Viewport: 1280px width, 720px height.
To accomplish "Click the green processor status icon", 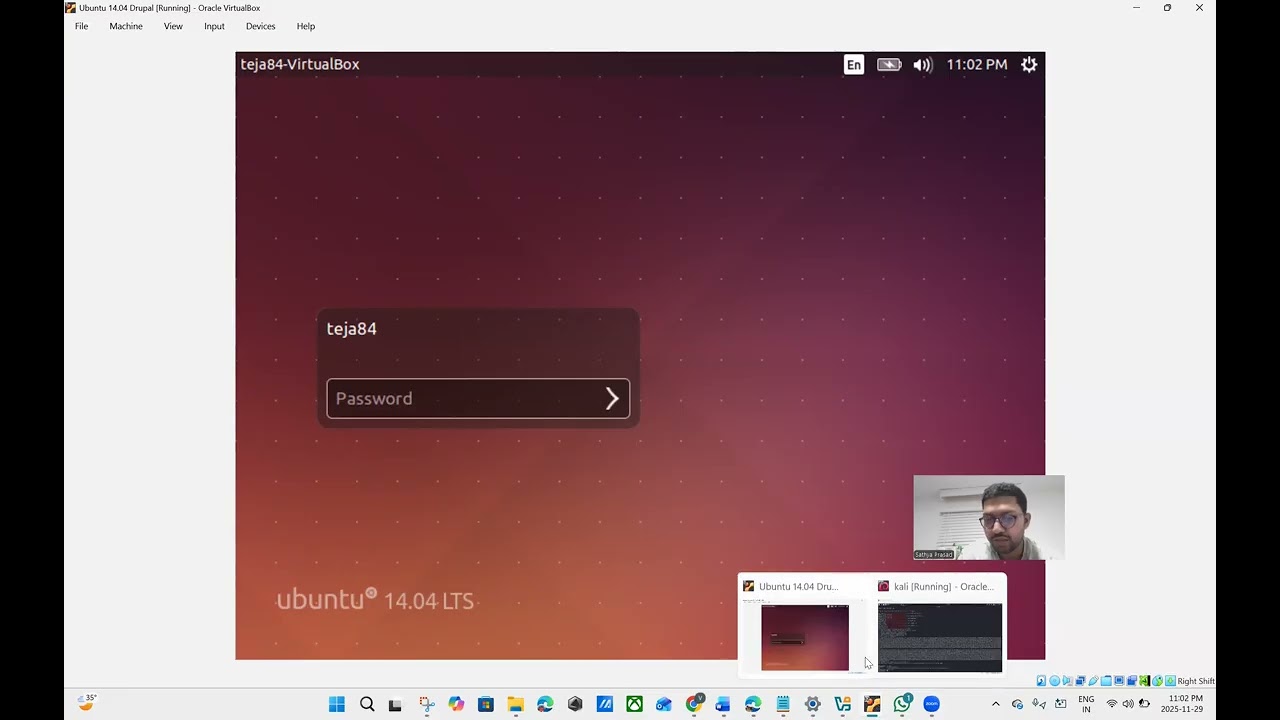I will point(1144,681).
